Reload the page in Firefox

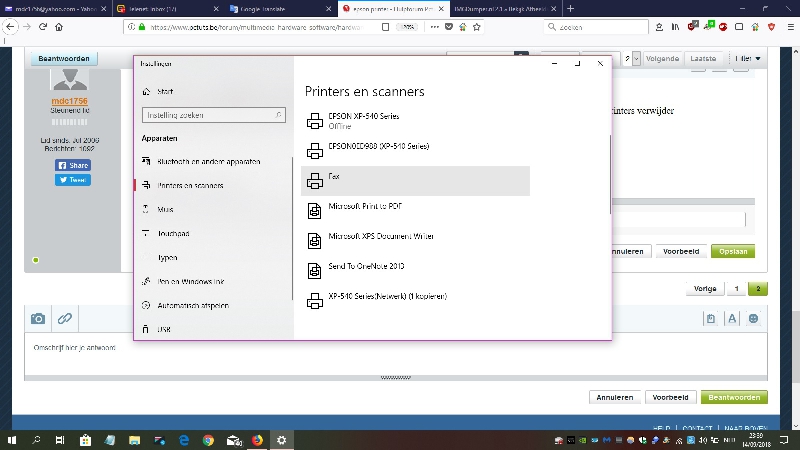(43, 27)
